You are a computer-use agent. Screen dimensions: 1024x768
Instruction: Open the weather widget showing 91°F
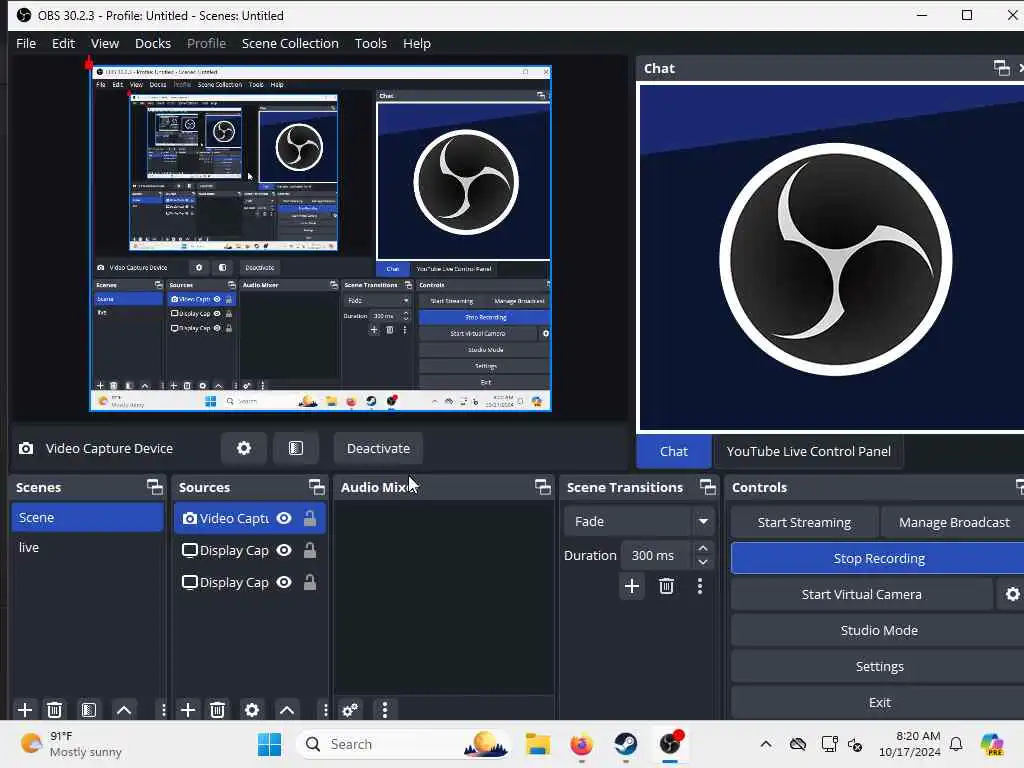click(x=71, y=744)
